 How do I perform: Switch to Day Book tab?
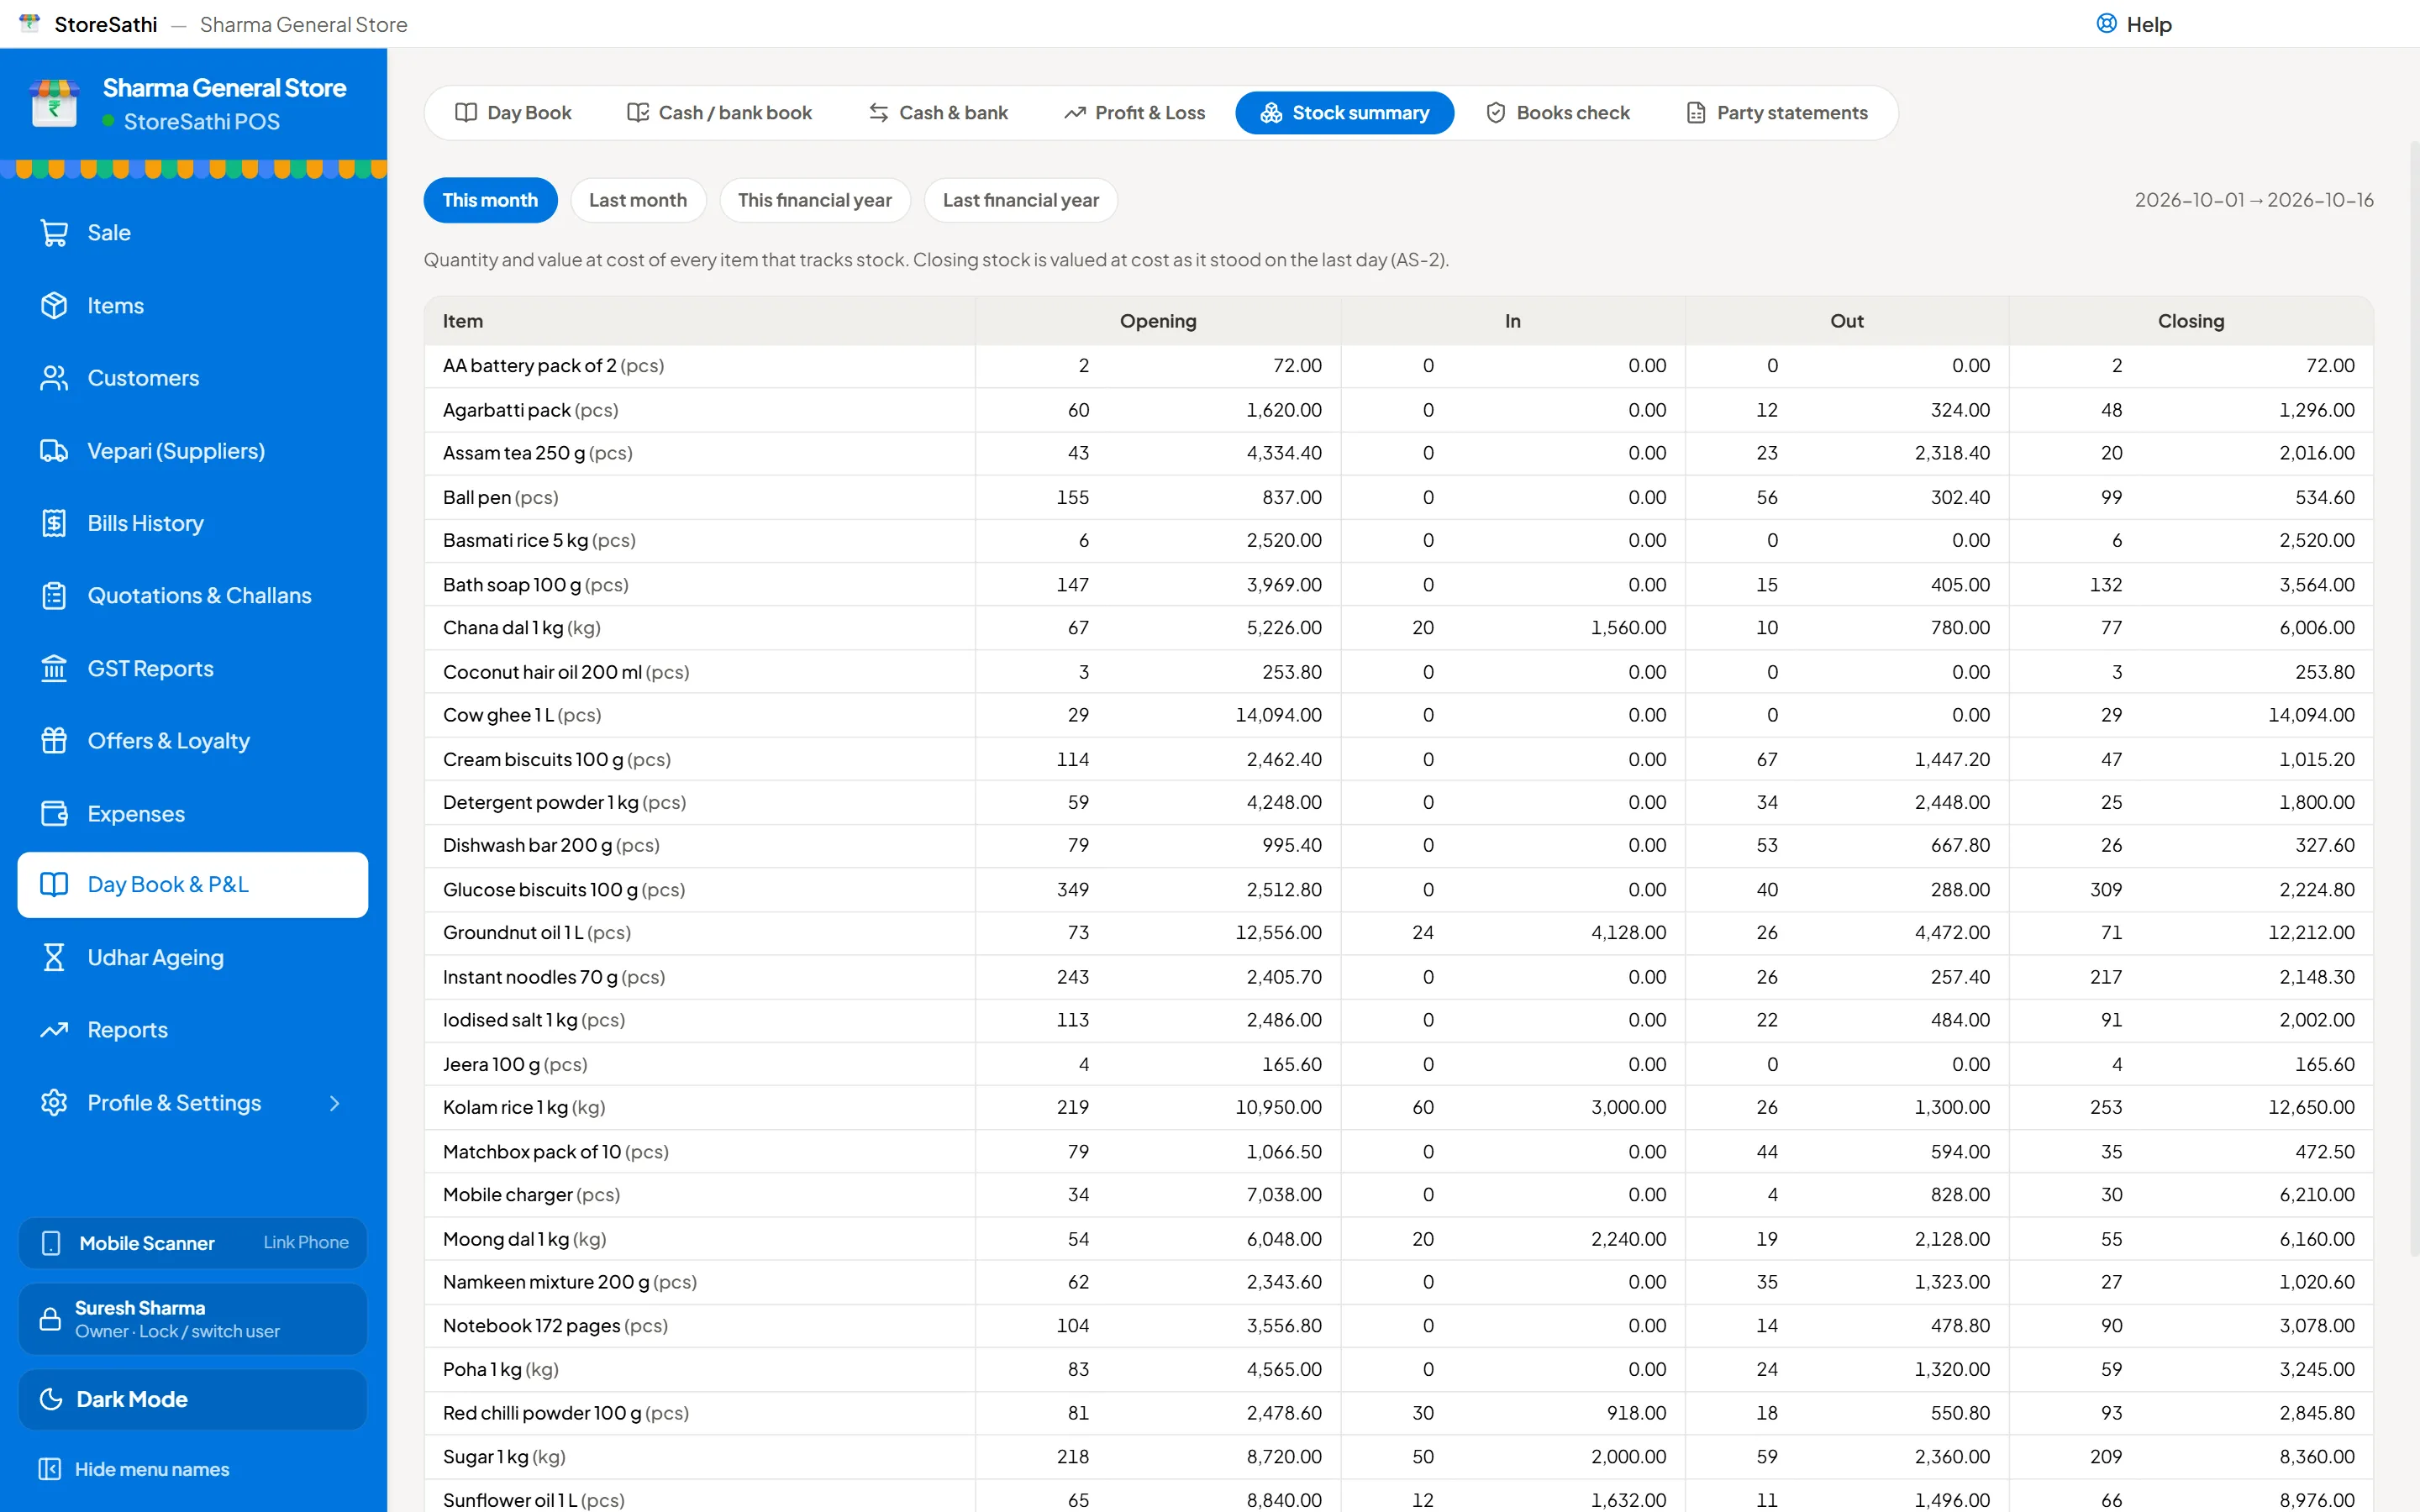(x=513, y=113)
